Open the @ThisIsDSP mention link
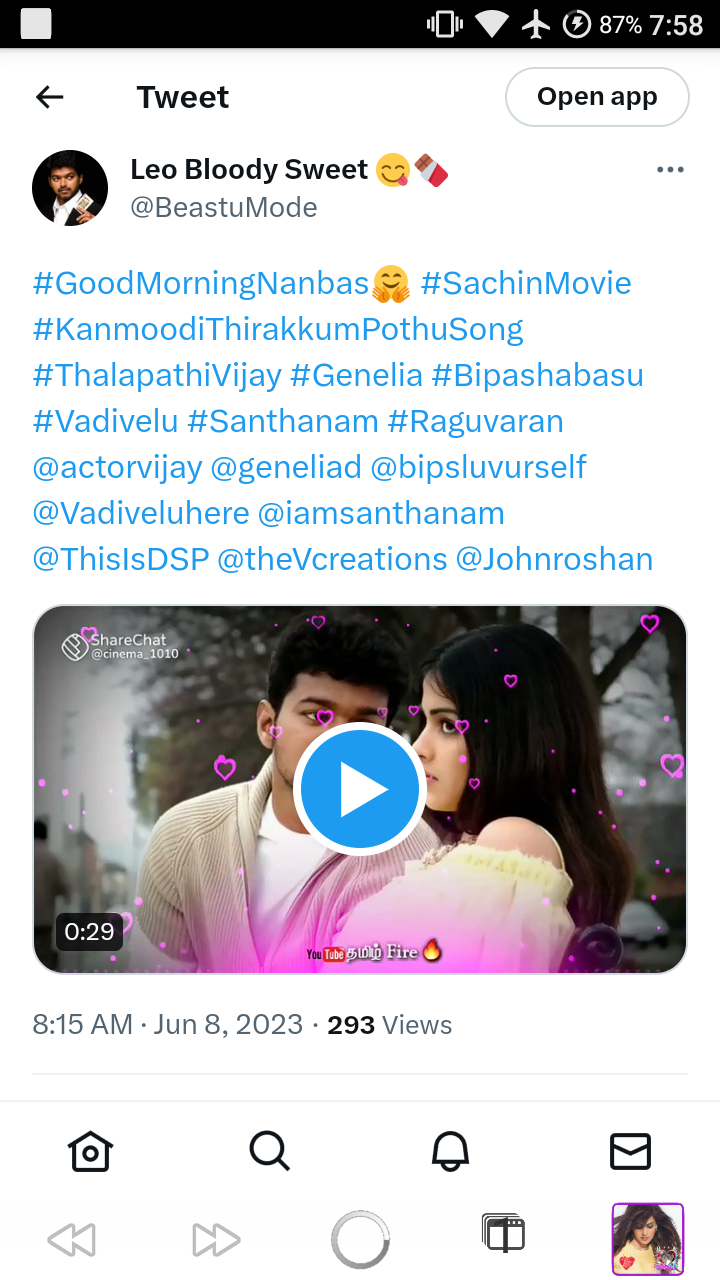 pos(120,559)
